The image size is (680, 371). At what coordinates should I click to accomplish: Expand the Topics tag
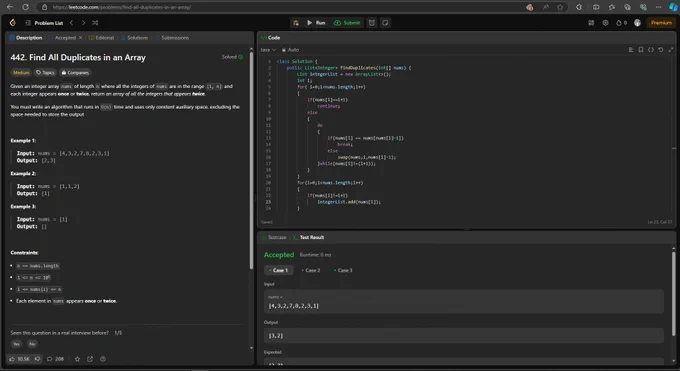tap(45, 72)
